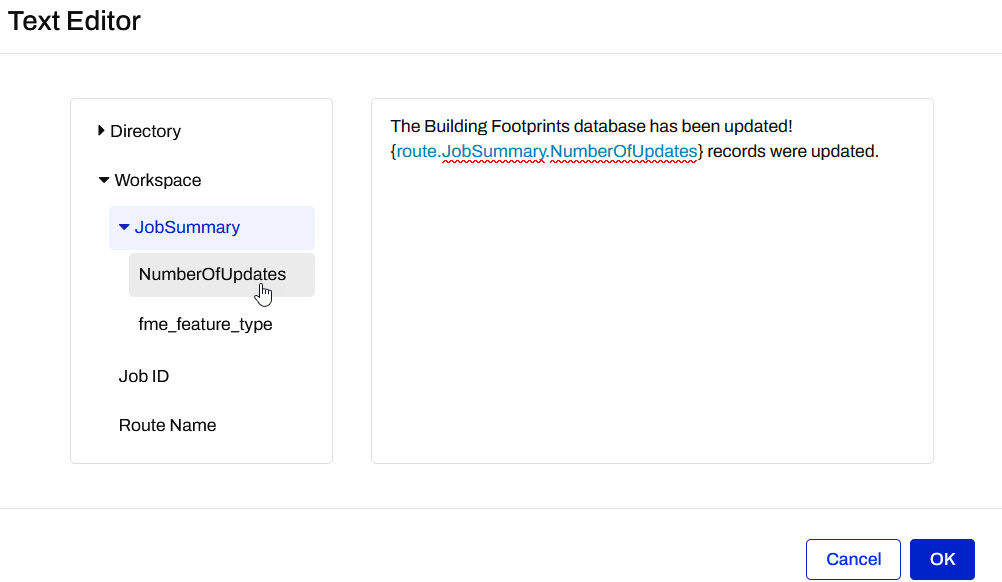The image size is (1002, 582).
Task: Click the Directory disclosure triangle
Action: point(101,131)
